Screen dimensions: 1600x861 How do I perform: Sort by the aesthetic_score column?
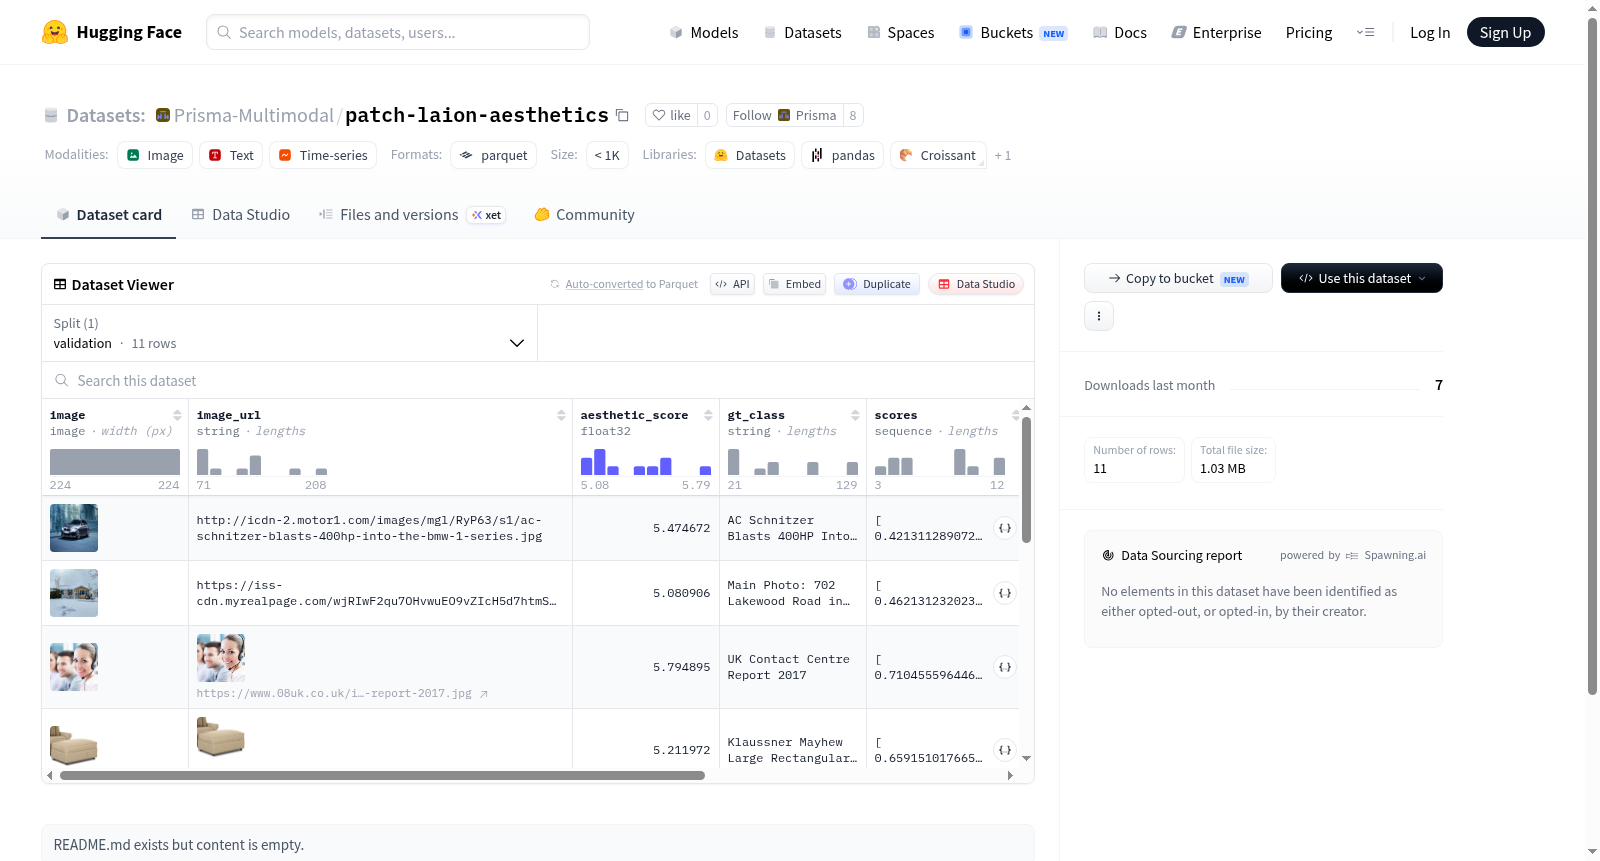tap(708, 415)
